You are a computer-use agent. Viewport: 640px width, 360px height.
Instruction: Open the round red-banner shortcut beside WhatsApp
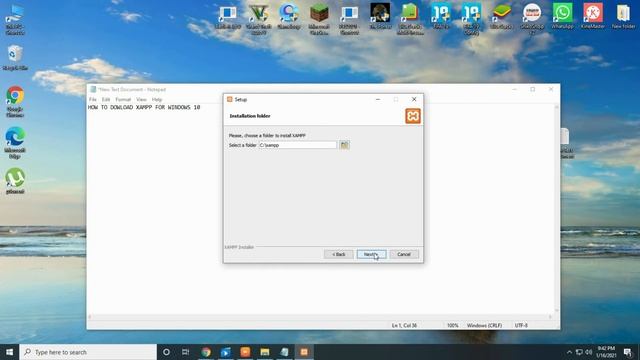coord(532,18)
